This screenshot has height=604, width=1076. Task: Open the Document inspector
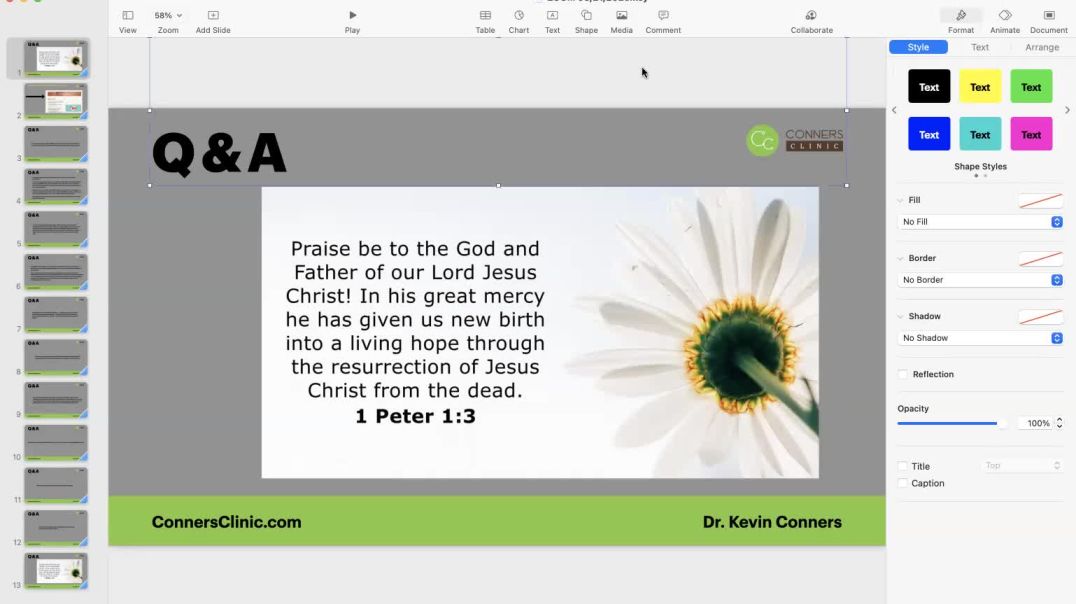tap(1049, 21)
